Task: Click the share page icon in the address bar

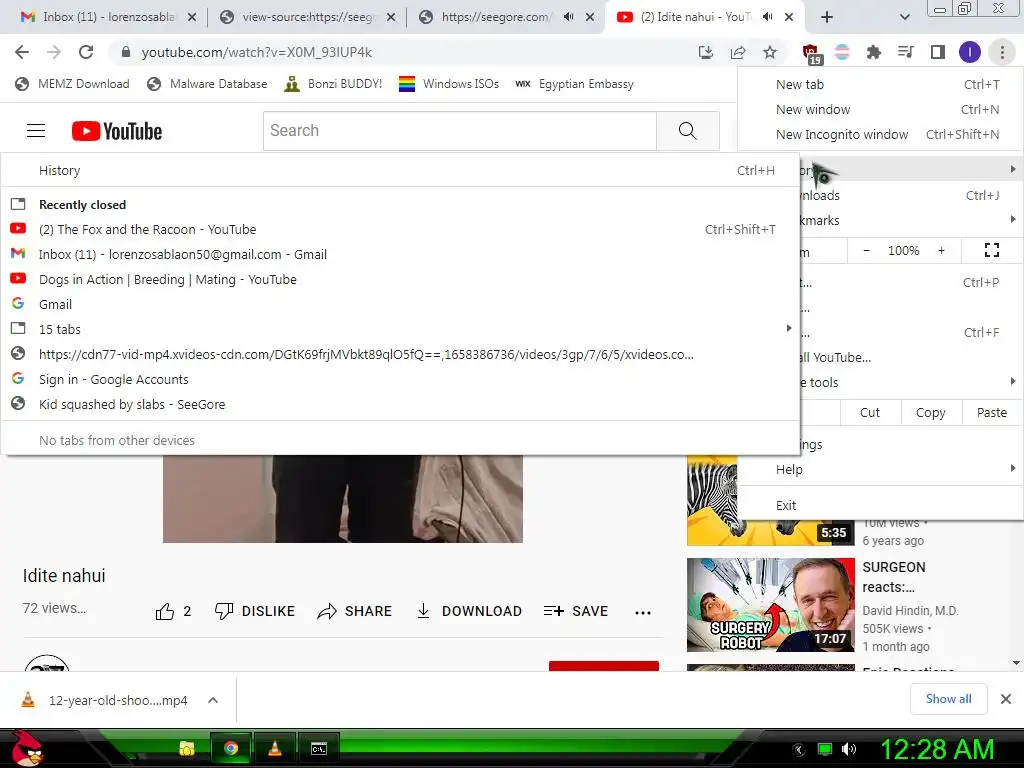Action: click(x=738, y=52)
